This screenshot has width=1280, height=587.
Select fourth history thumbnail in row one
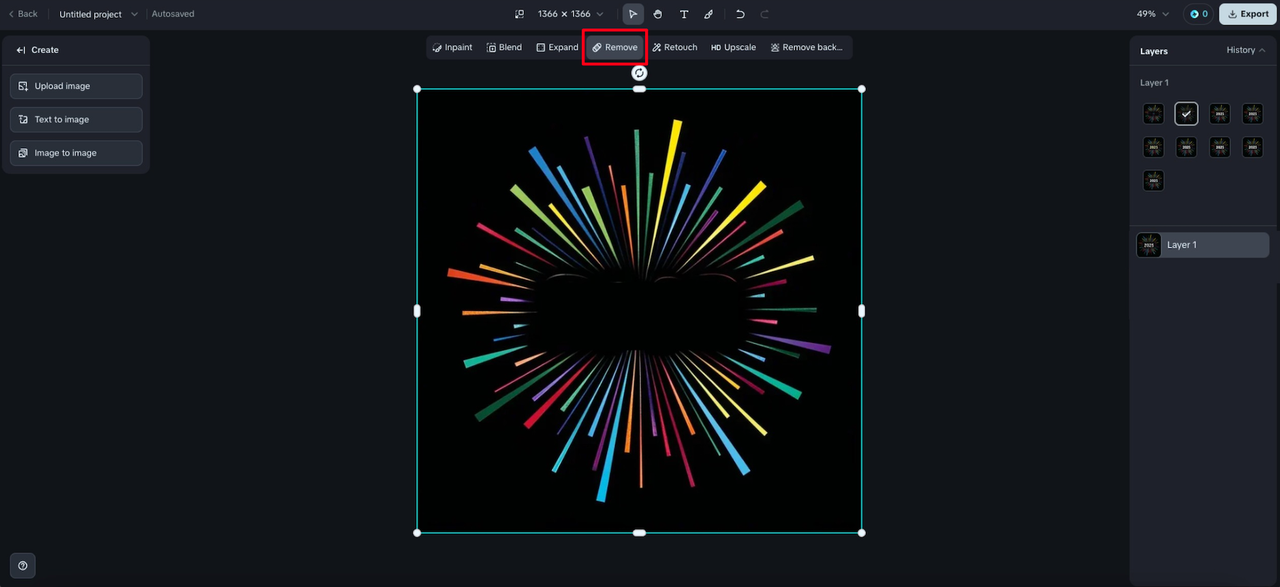pos(1252,114)
